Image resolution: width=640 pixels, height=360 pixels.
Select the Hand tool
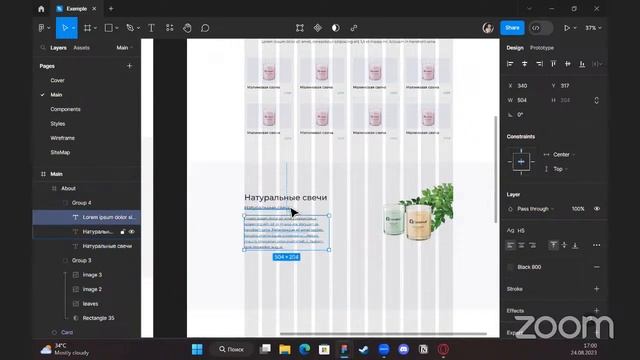(187, 28)
